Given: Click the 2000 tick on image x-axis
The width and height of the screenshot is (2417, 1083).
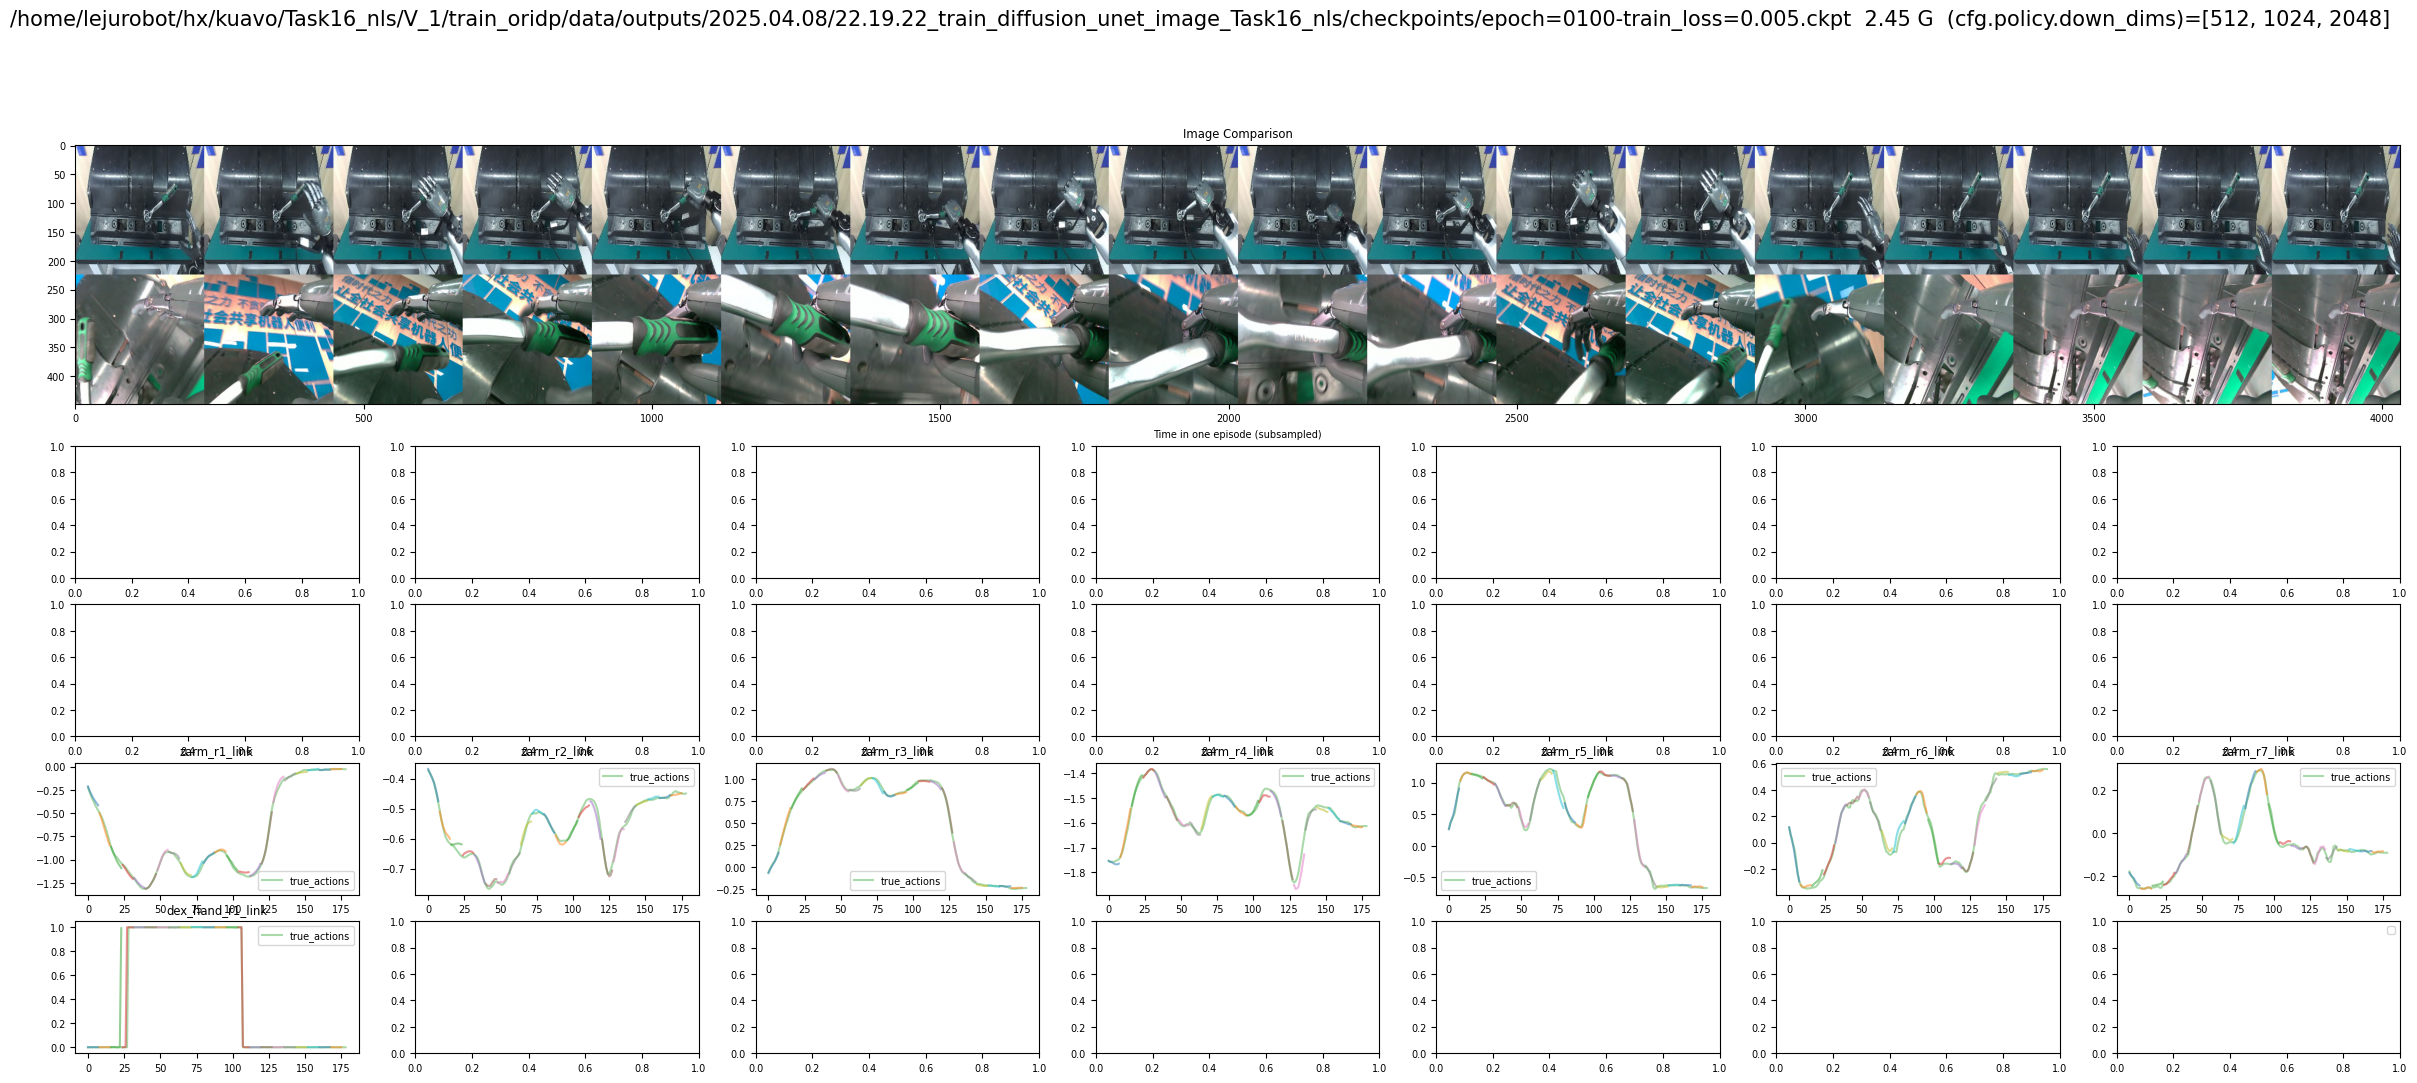Looking at the screenshot, I should [1228, 419].
